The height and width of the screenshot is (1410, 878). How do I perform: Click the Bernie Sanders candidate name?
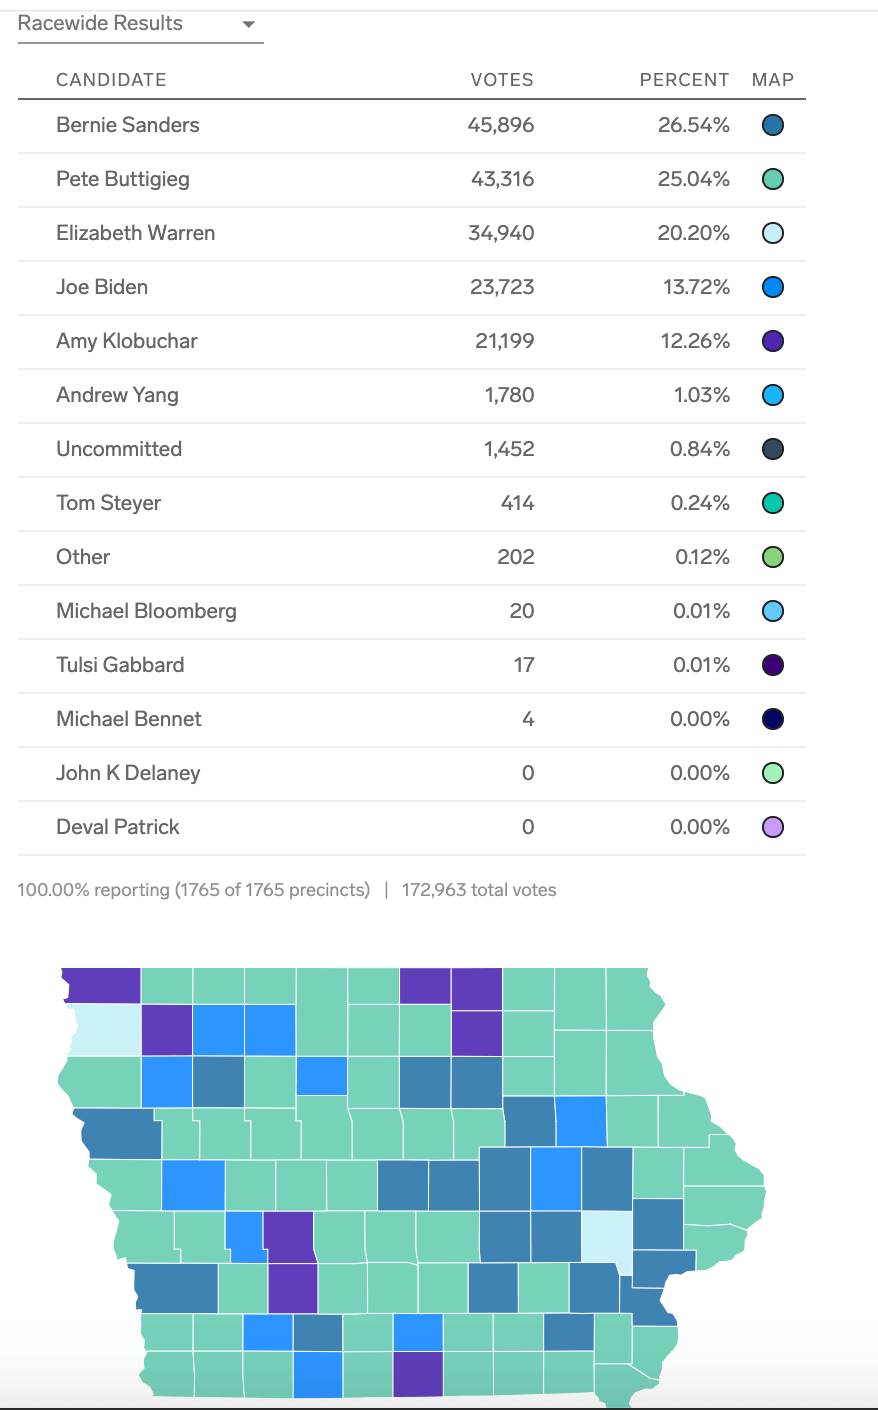(127, 125)
